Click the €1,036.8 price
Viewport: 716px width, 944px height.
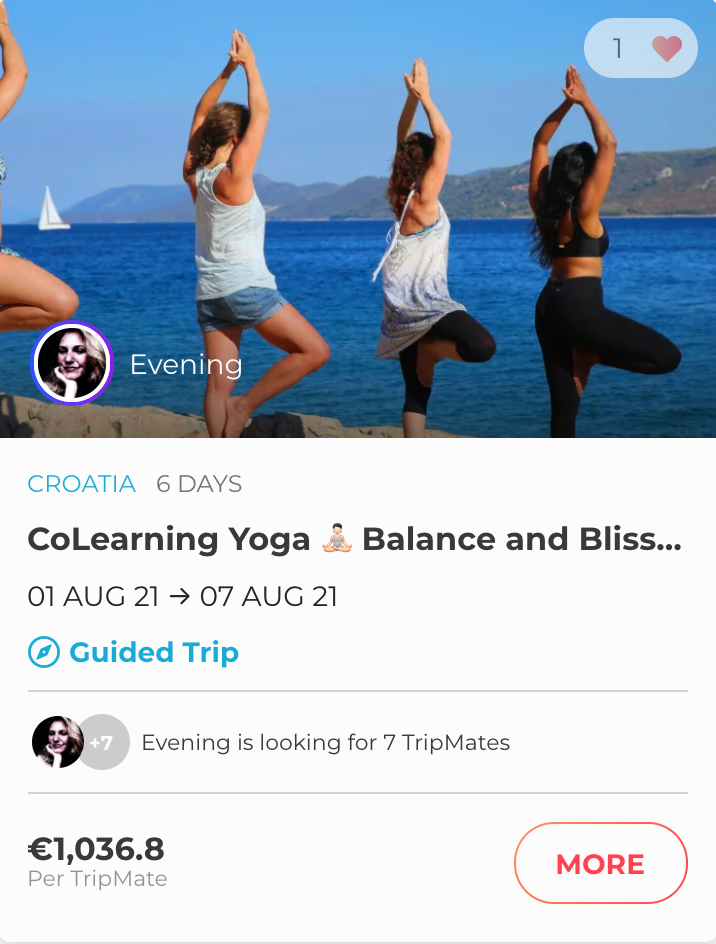click(96, 849)
